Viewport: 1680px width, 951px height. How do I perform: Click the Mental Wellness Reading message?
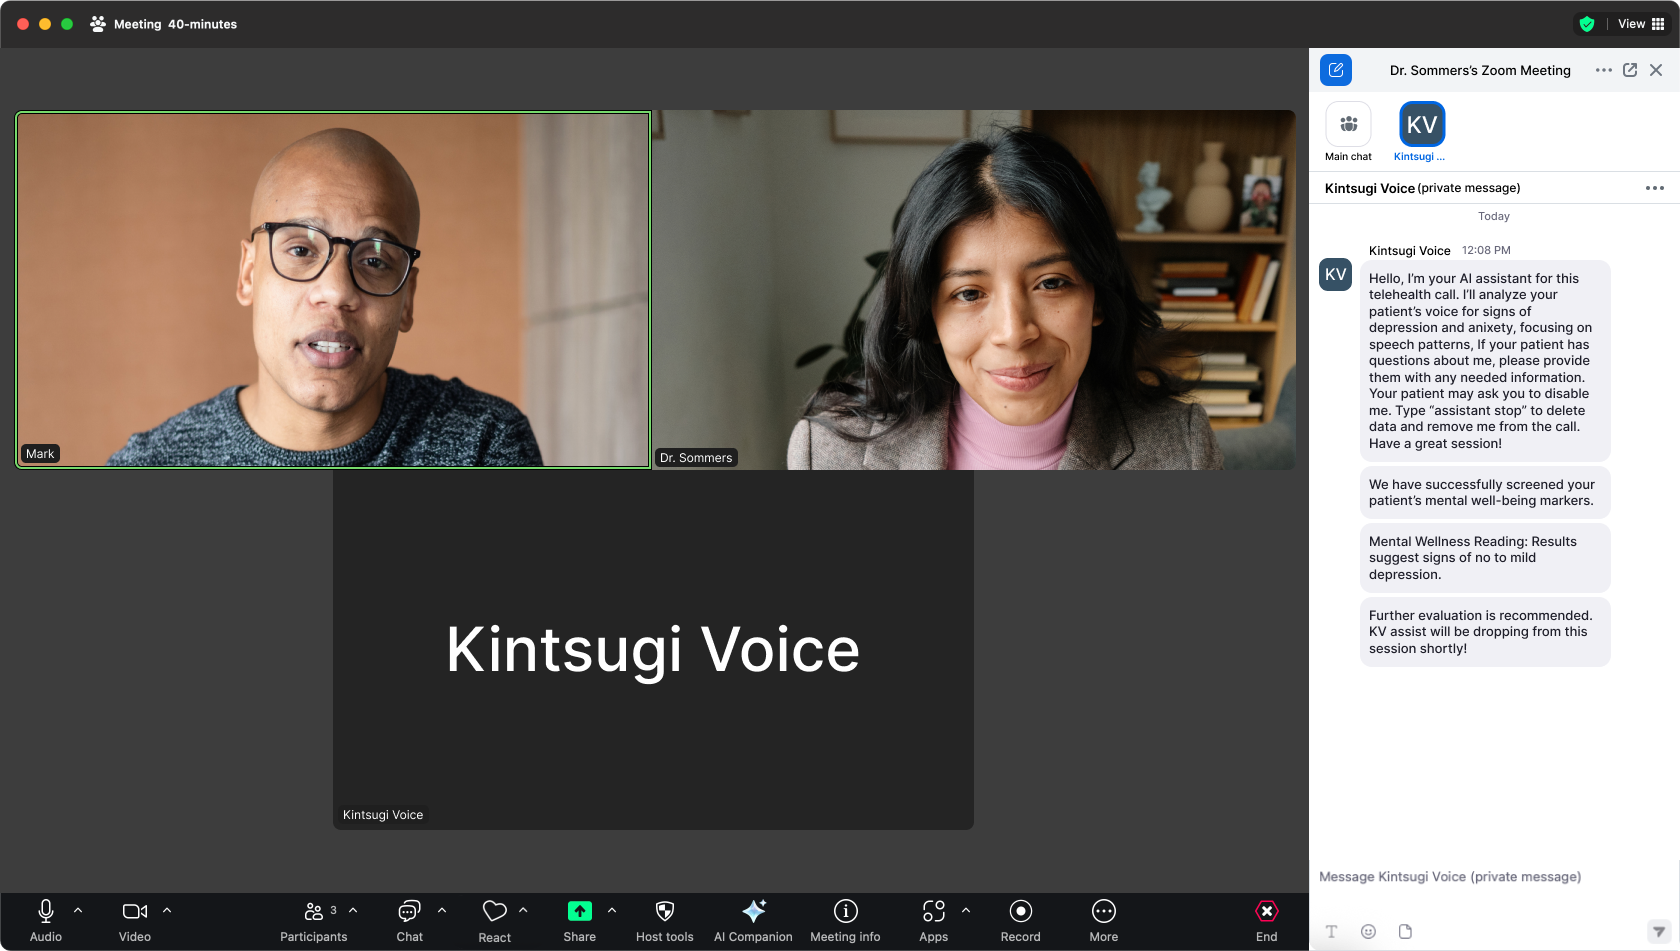pyautogui.click(x=1485, y=558)
